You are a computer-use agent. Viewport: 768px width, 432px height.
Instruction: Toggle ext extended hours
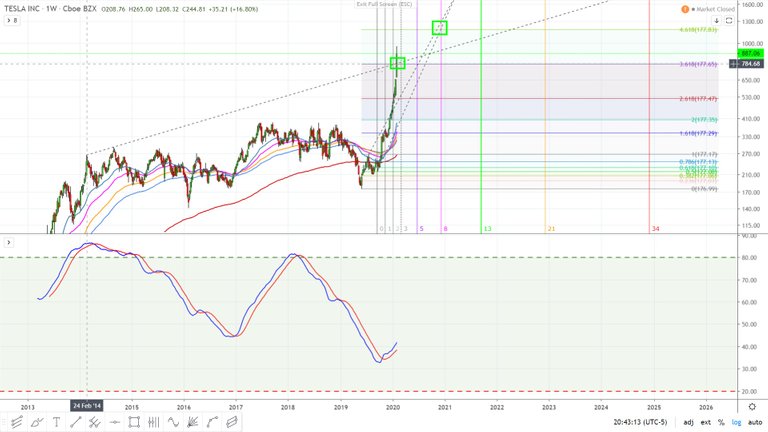pyautogui.click(x=706, y=422)
